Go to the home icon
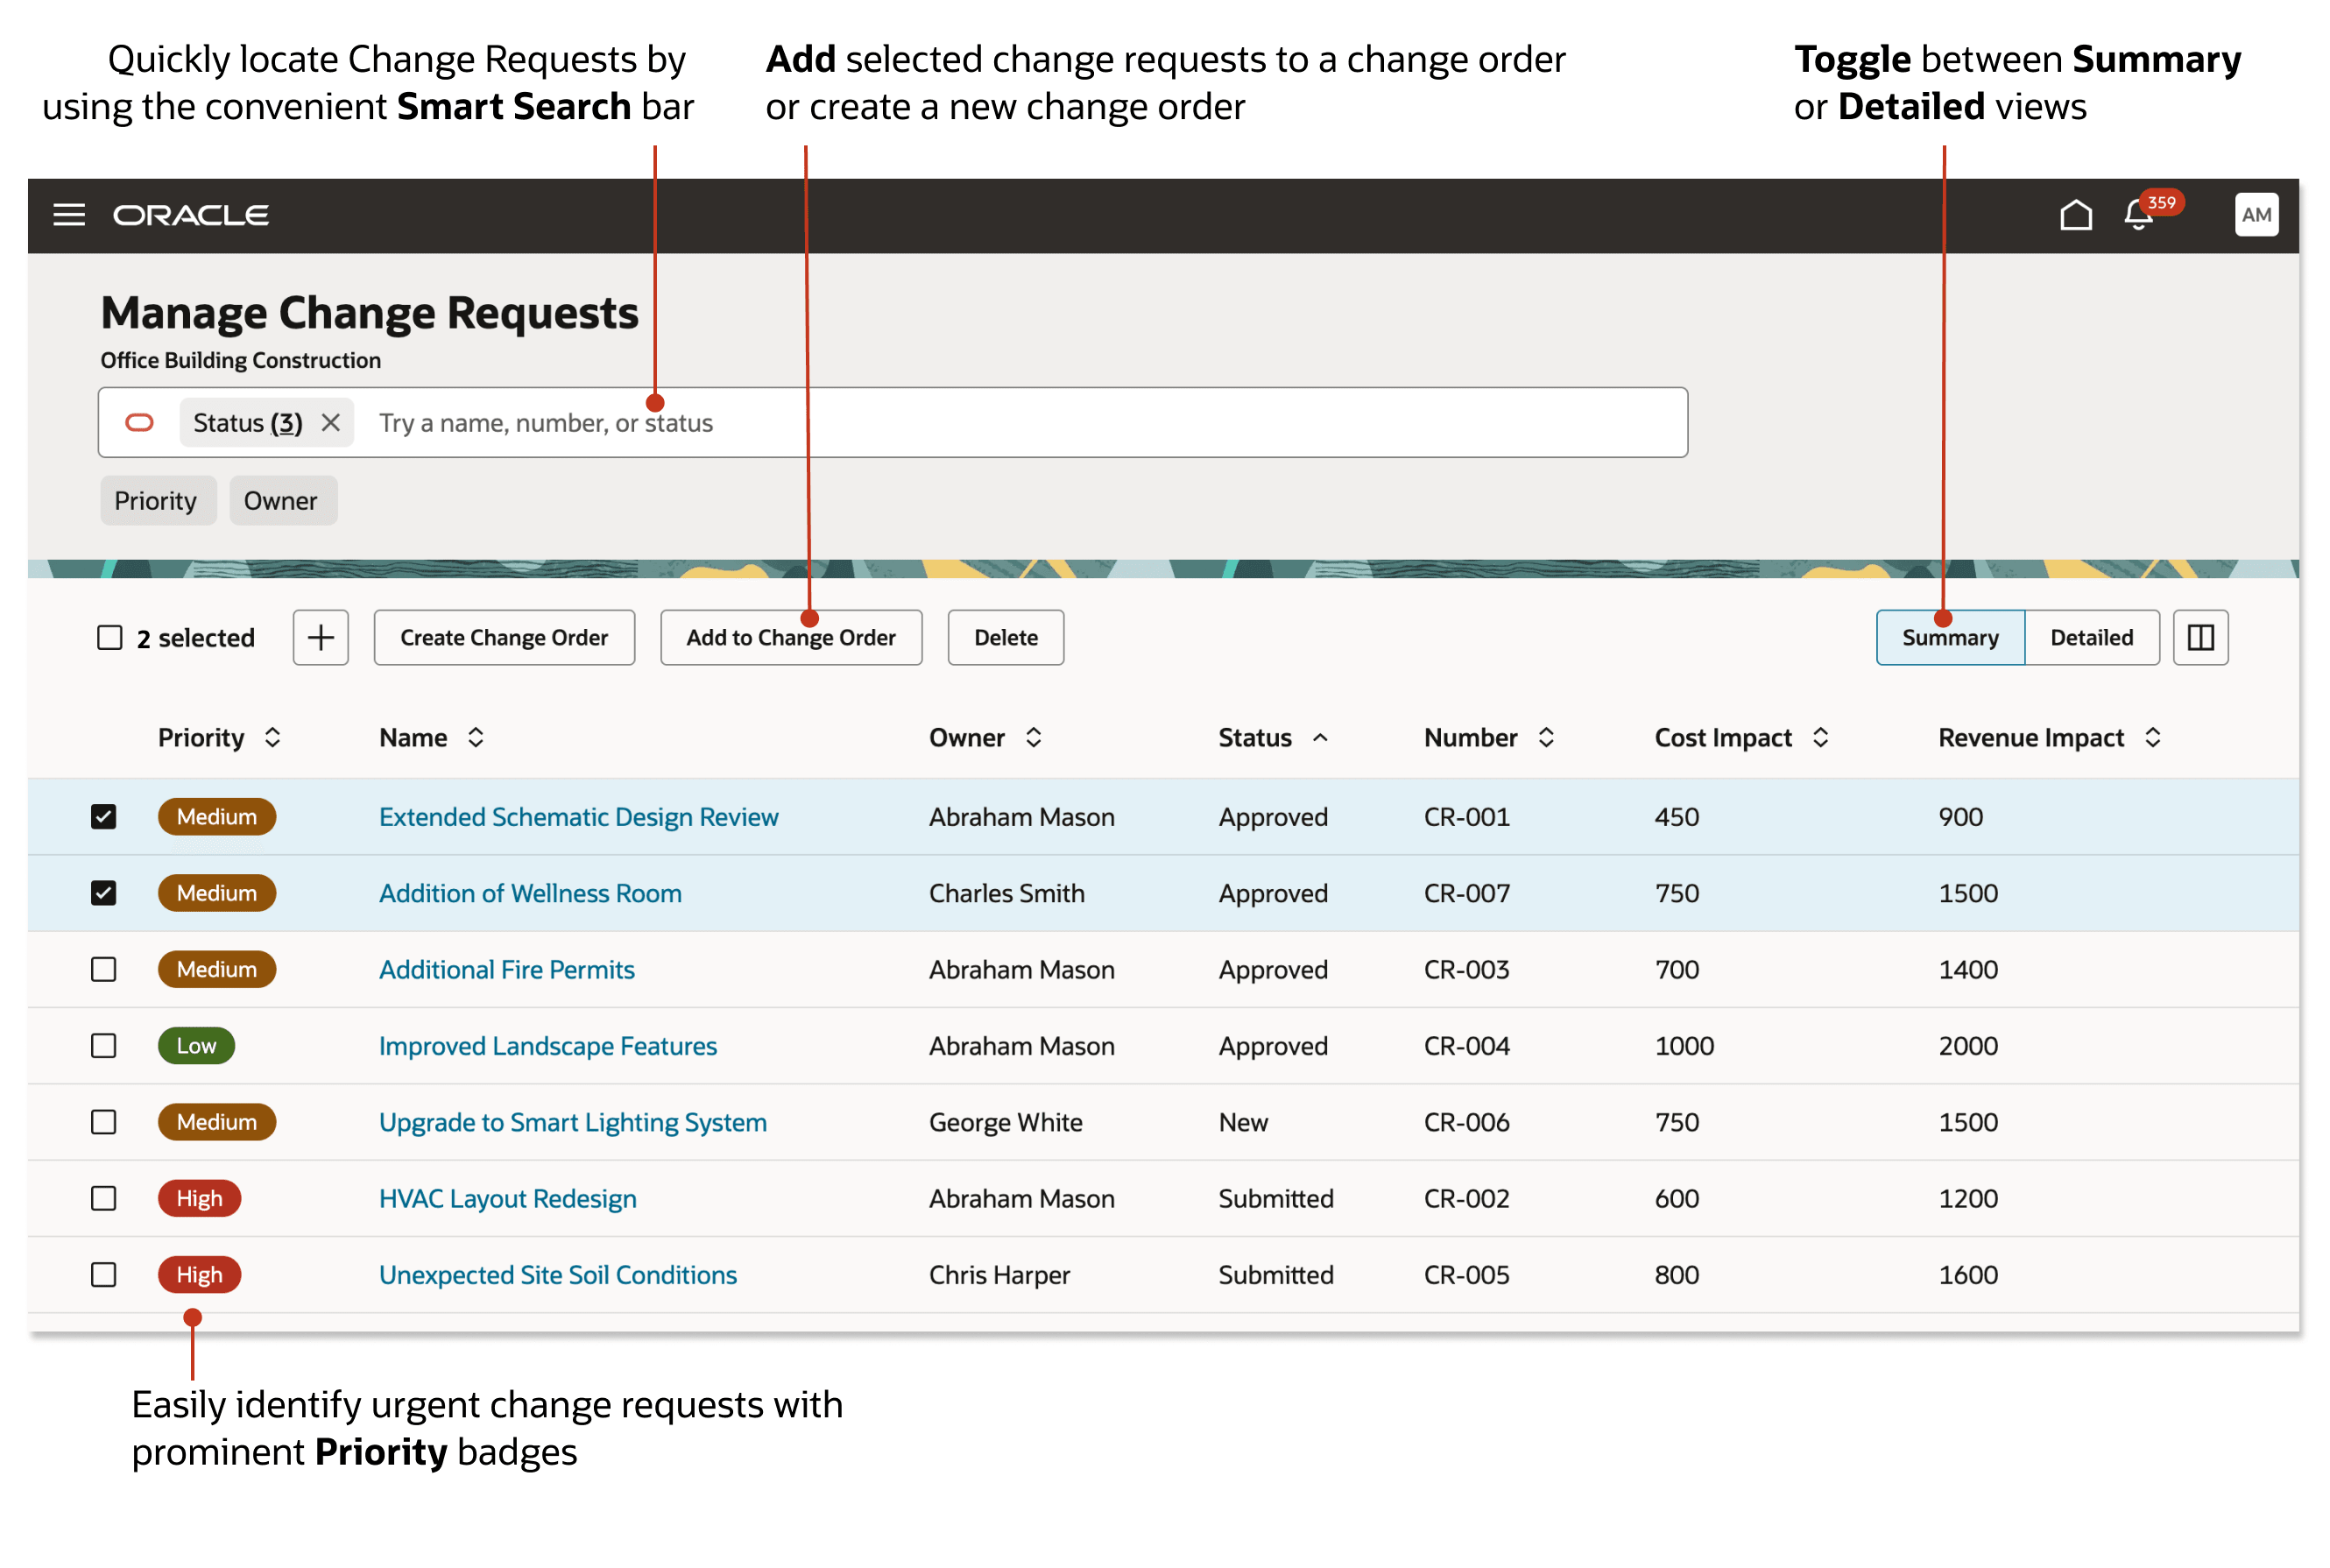 (2075, 215)
